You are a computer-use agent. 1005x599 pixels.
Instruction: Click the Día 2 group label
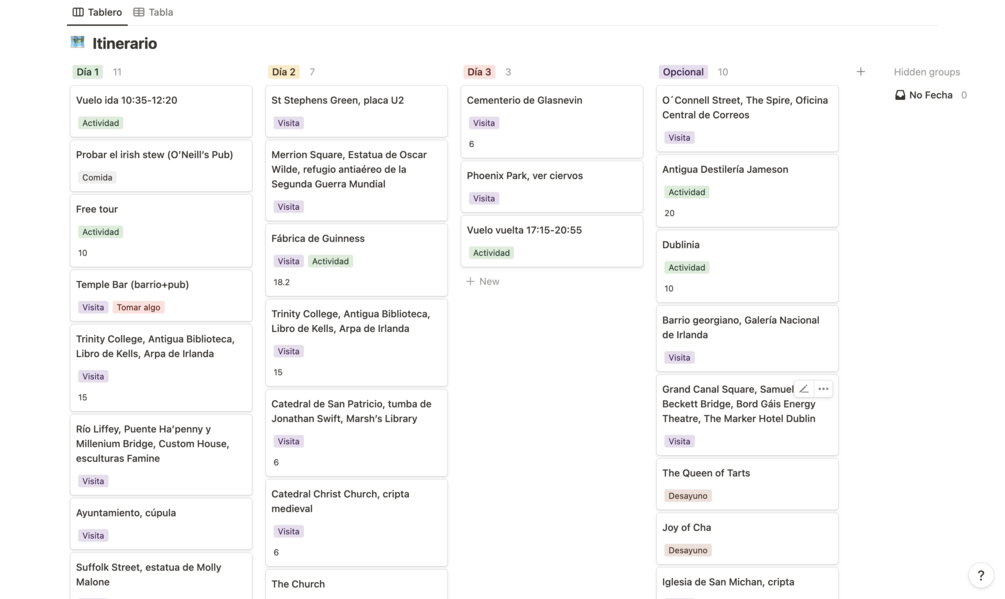click(284, 72)
